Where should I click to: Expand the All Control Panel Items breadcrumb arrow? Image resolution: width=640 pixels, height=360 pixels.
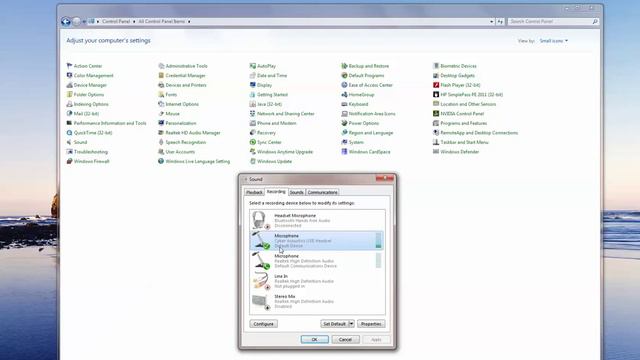tap(189, 21)
